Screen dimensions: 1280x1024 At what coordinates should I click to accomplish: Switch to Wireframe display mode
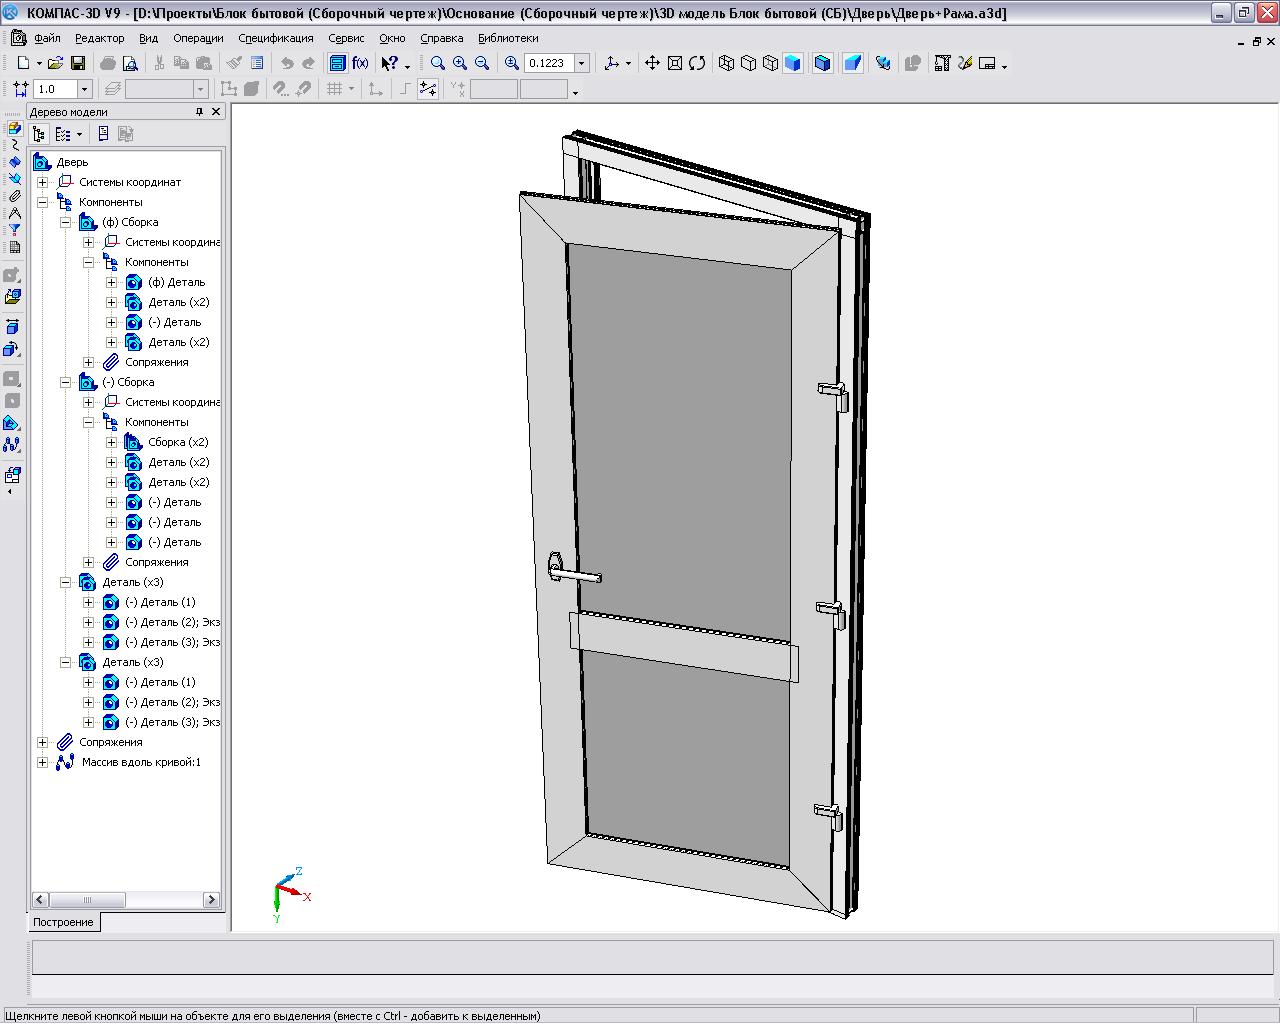[727, 63]
